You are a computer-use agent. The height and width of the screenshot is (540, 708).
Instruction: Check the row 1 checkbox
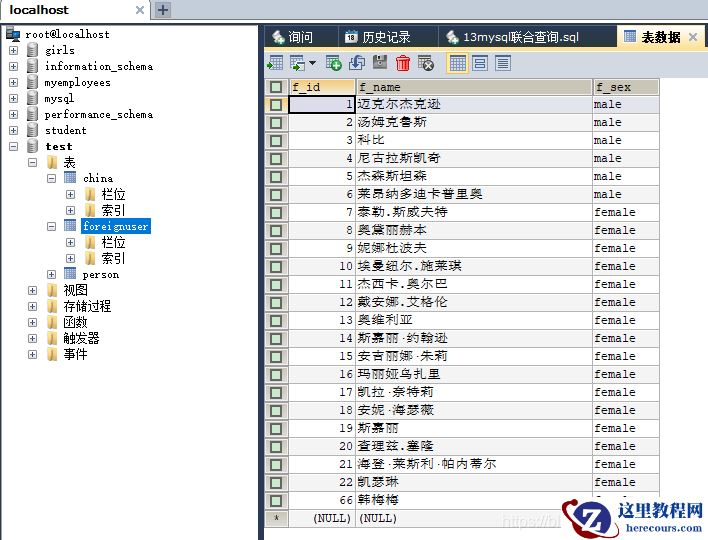pyautogui.click(x=276, y=105)
